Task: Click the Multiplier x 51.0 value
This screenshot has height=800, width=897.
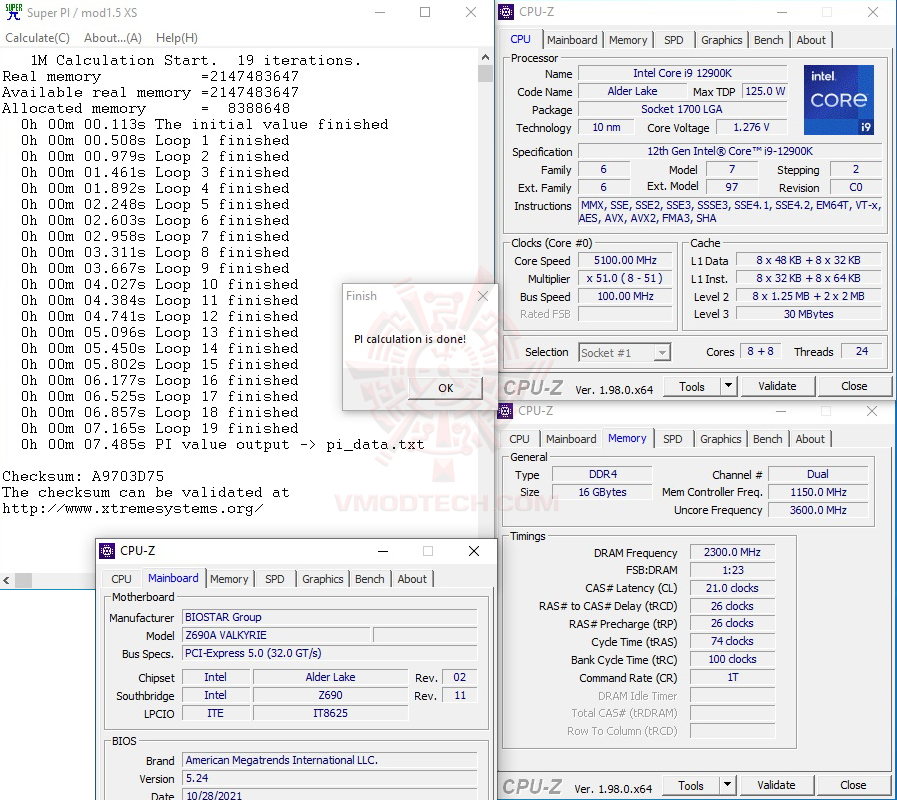Action: (625, 278)
